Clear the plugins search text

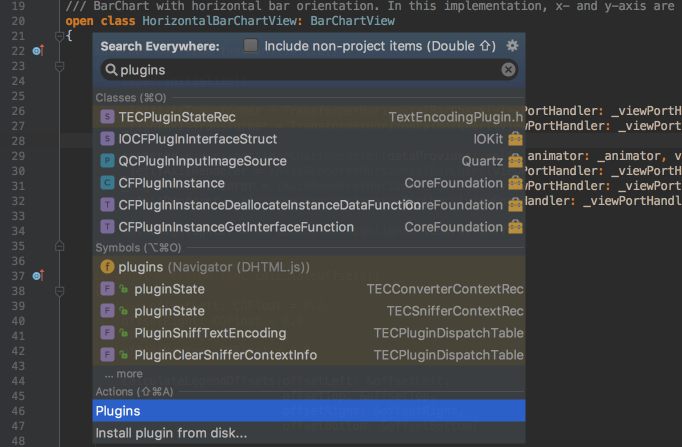click(x=508, y=70)
